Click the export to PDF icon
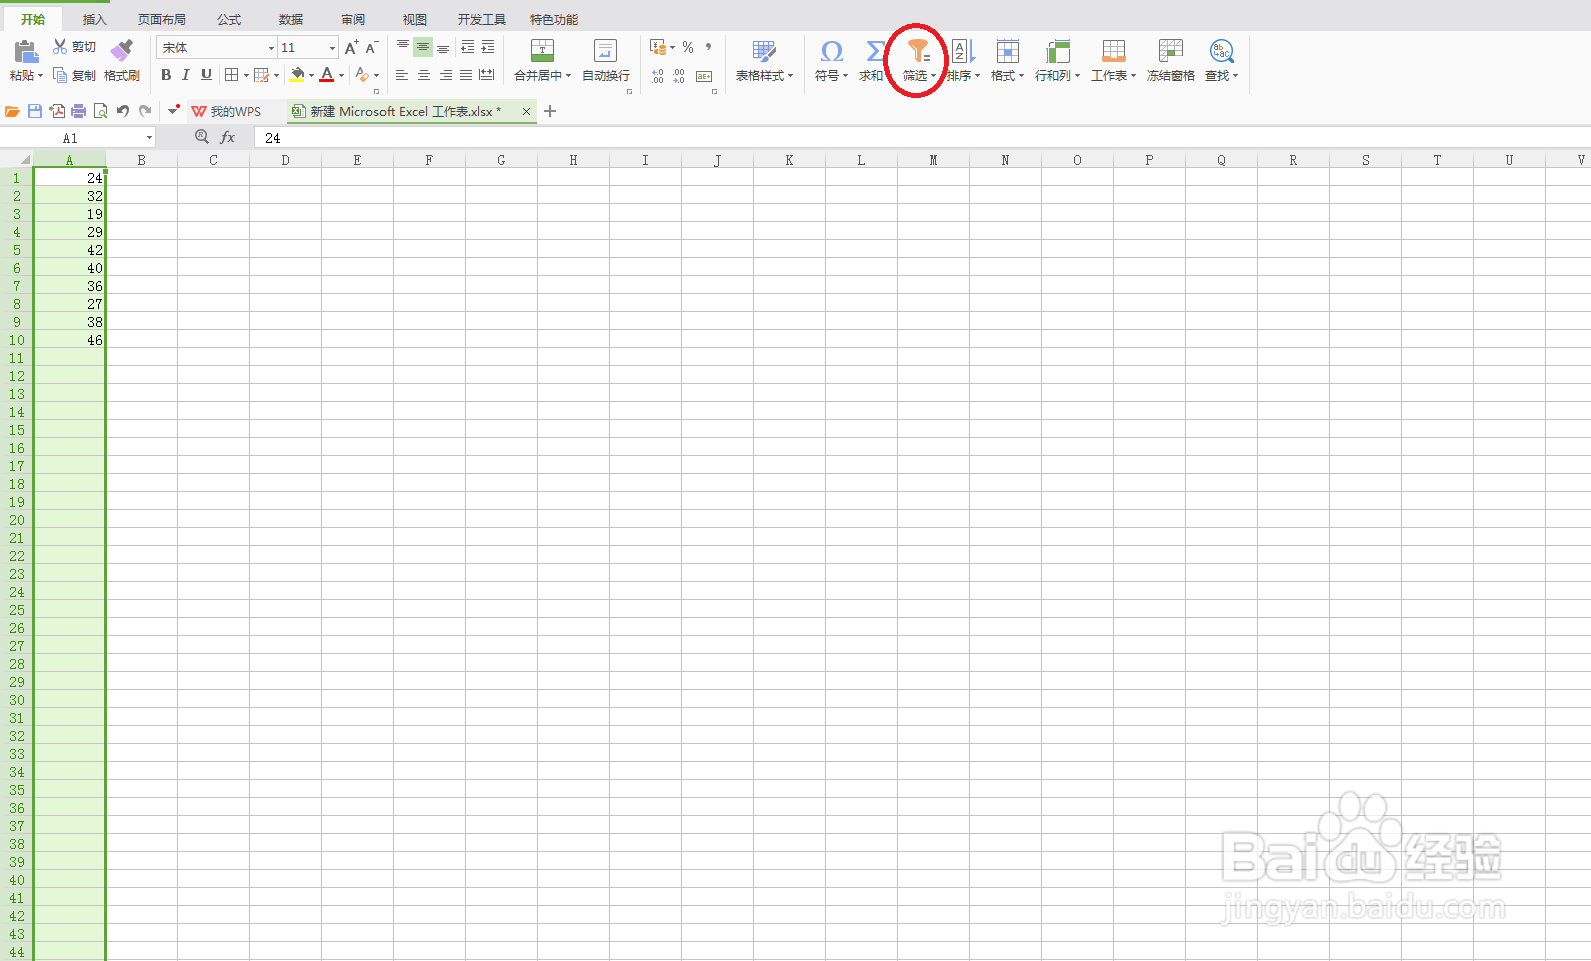 (x=57, y=111)
